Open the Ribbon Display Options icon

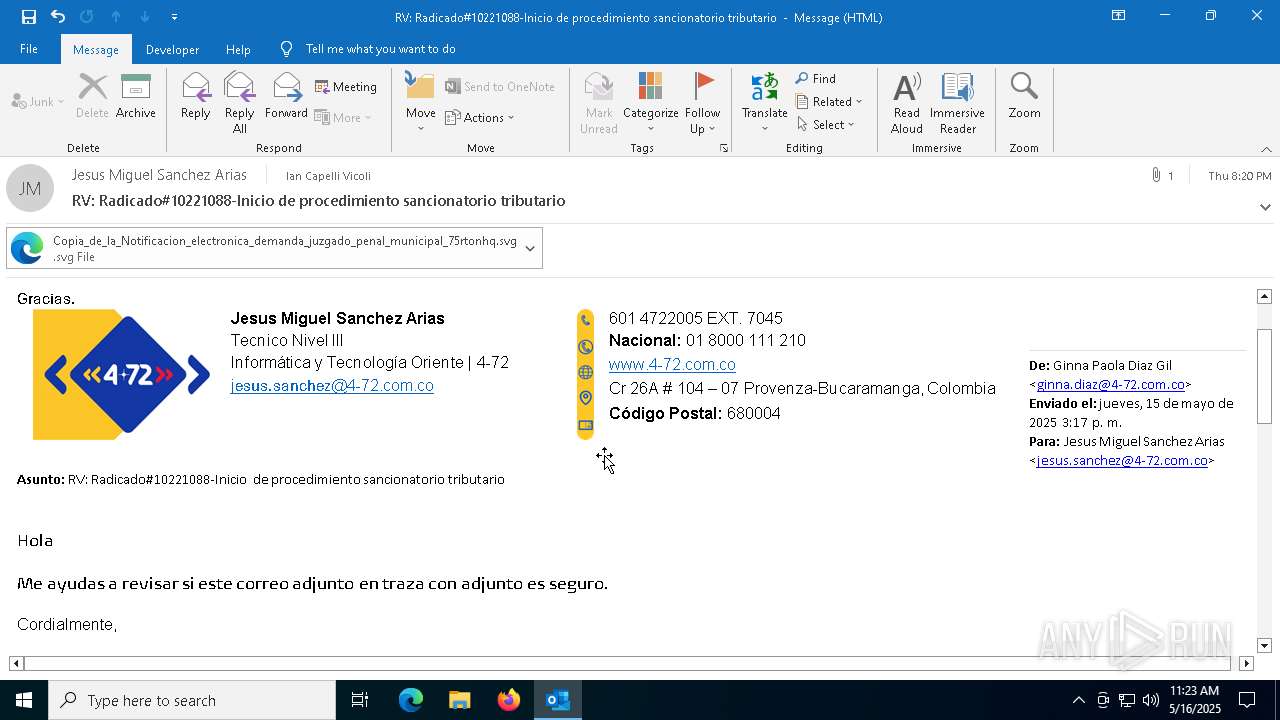1118,16
